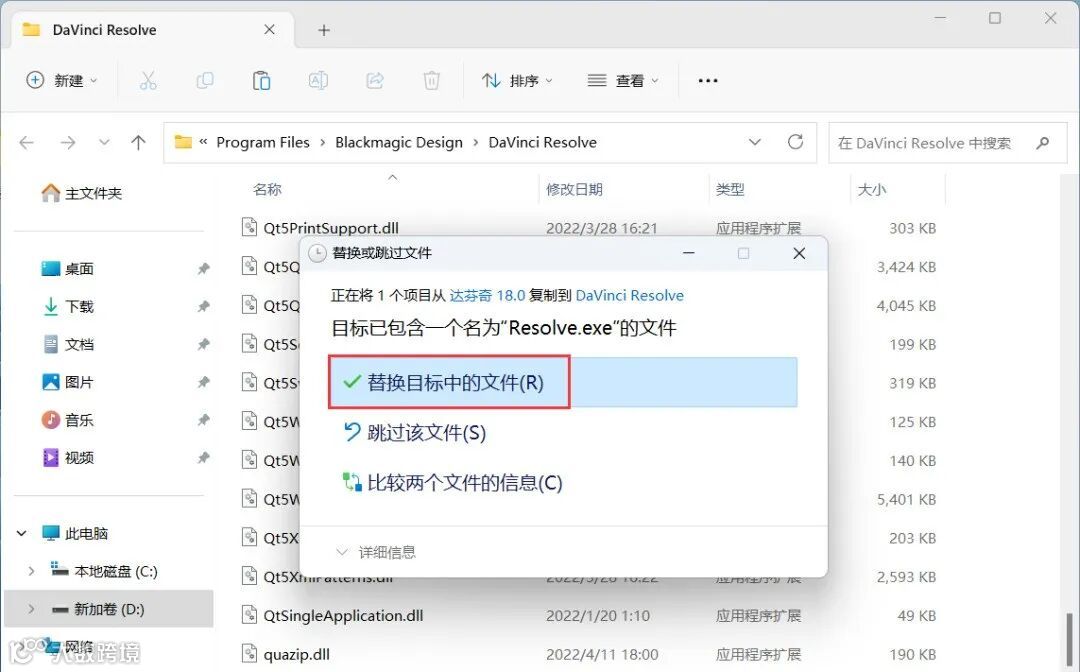The image size is (1080, 672).
Task: Click source link 达芬奇 18.0 in dialog
Action: (x=487, y=295)
